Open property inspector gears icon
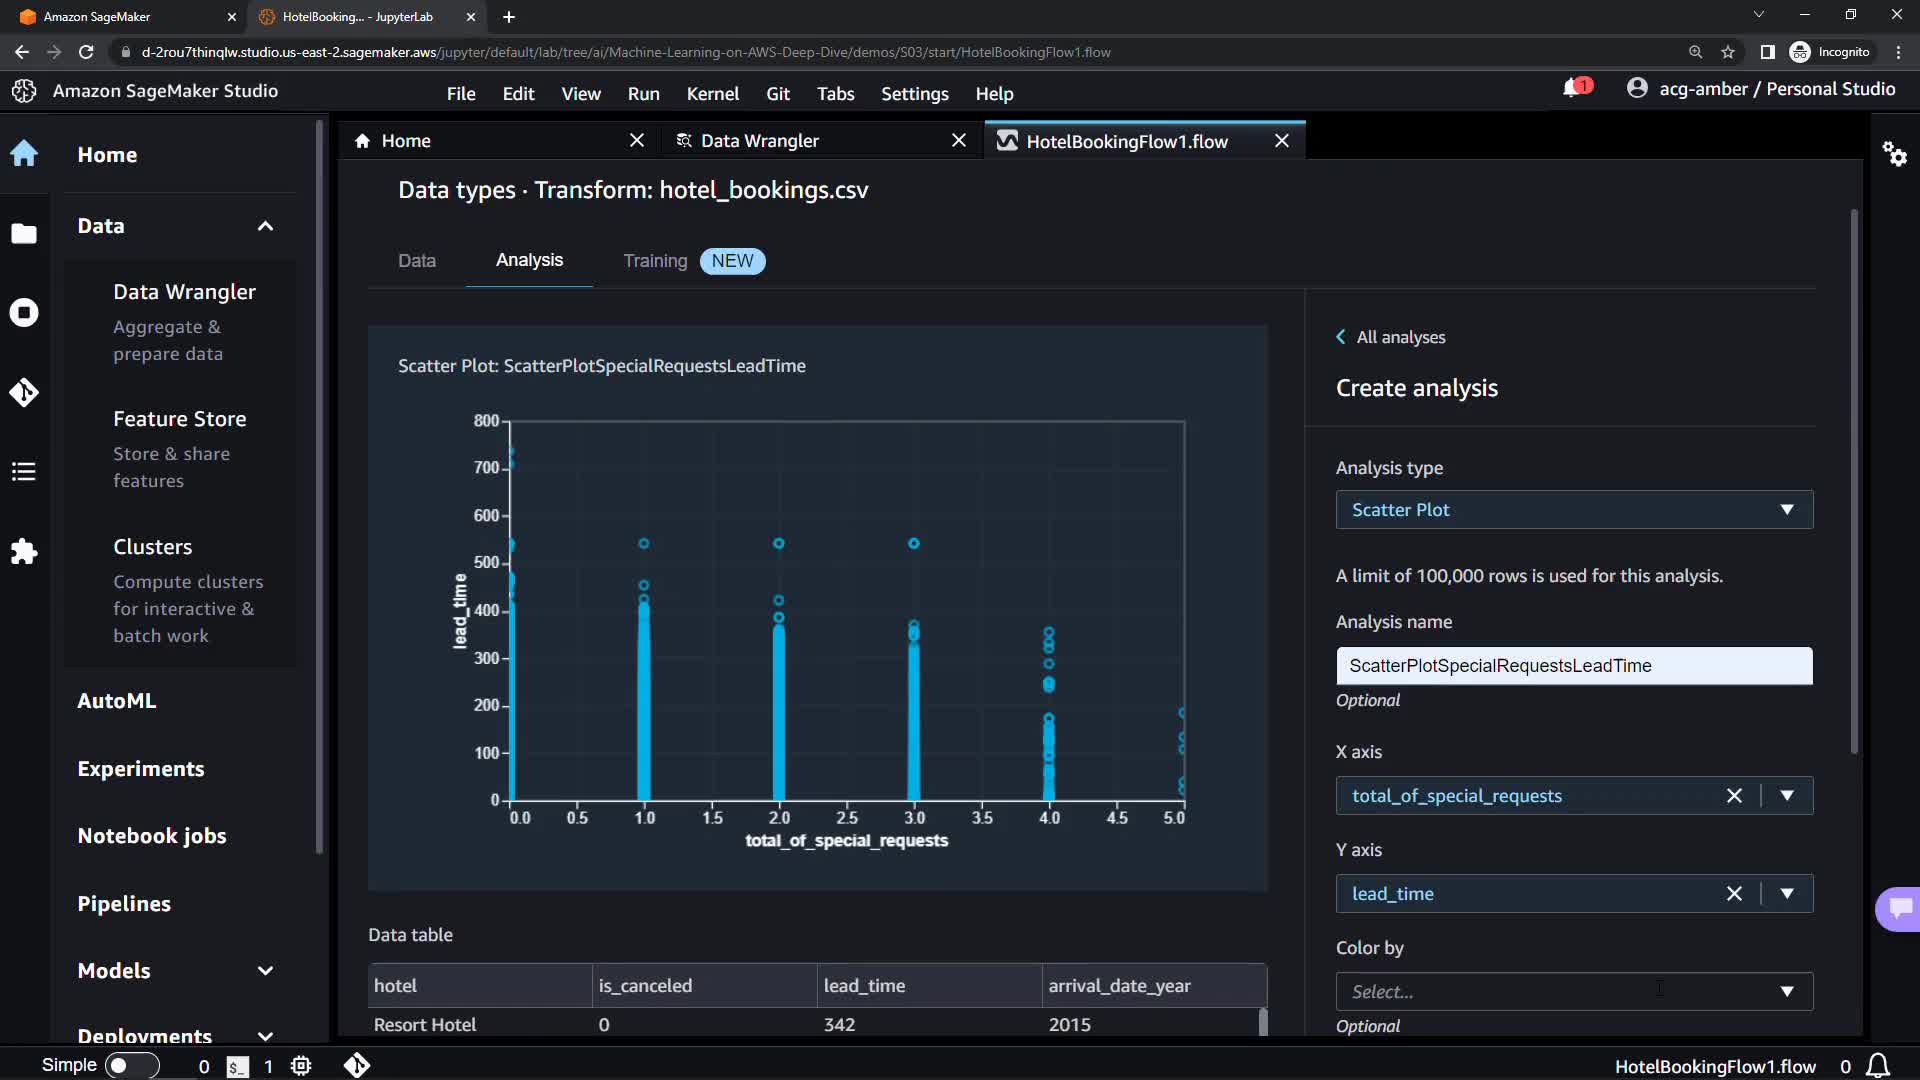The image size is (1920, 1080). point(1895,154)
